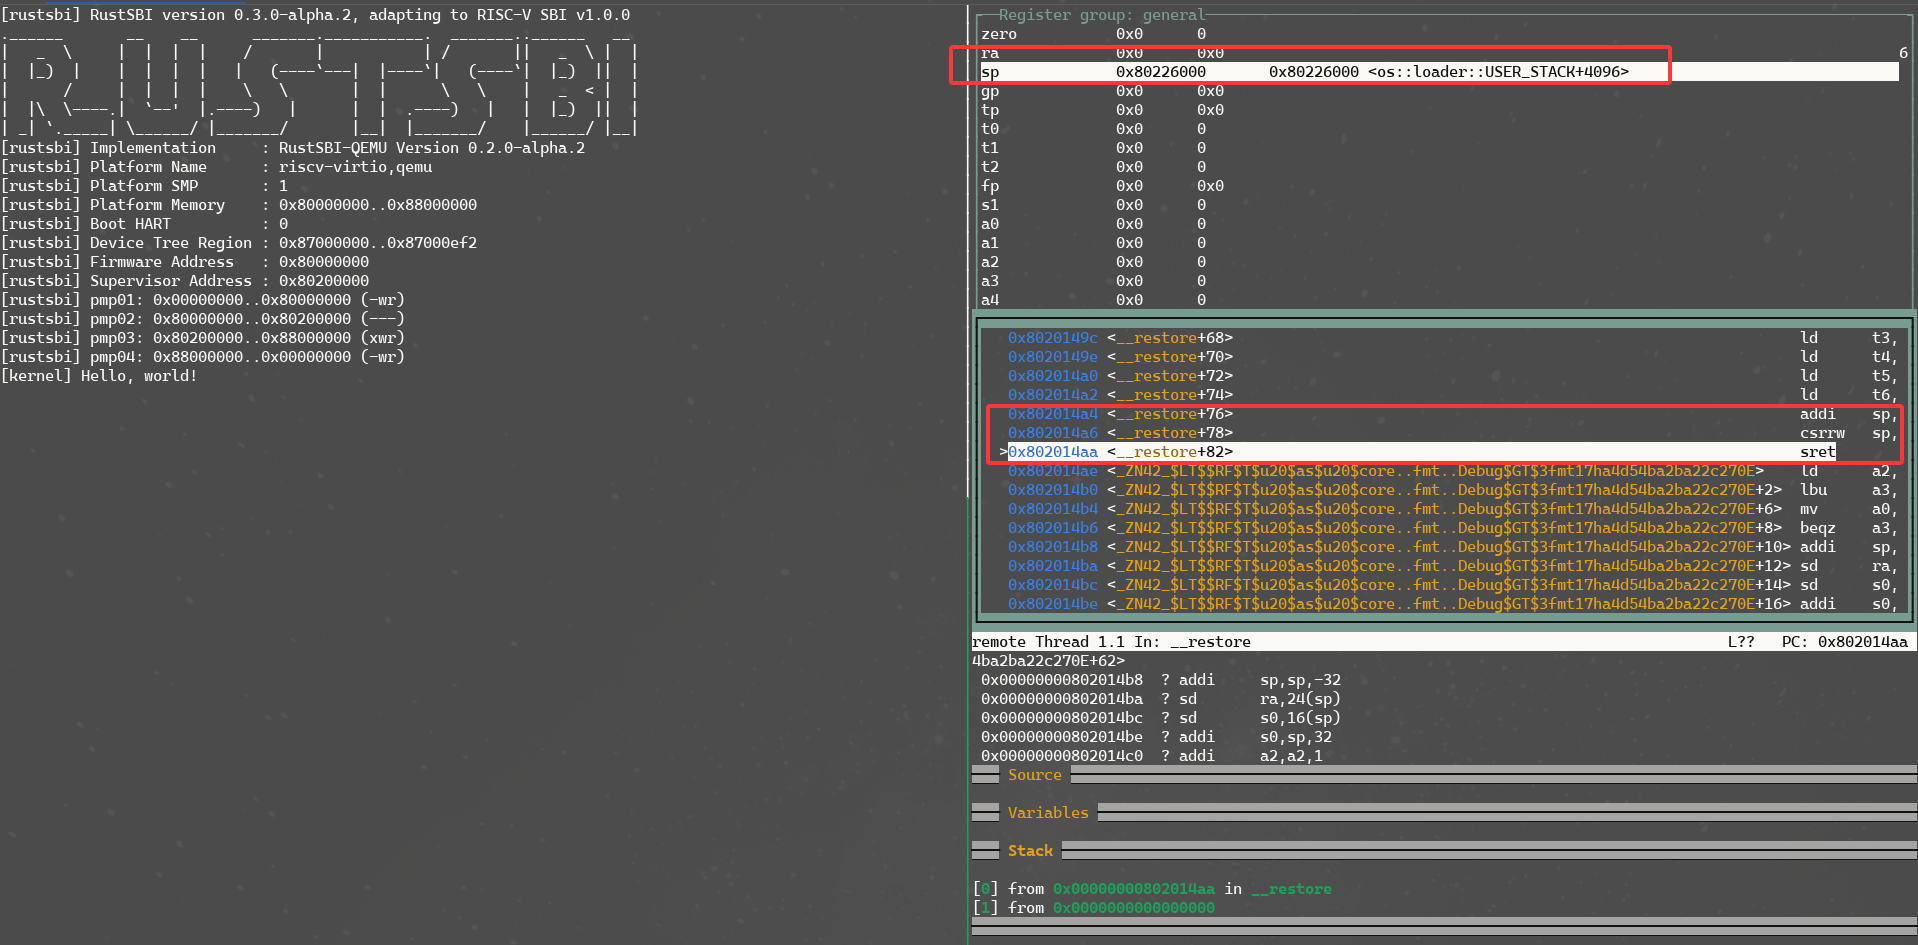Click the beqz instruction at 0x802014b6
Screen dimensions: 1918x945
1817,528
